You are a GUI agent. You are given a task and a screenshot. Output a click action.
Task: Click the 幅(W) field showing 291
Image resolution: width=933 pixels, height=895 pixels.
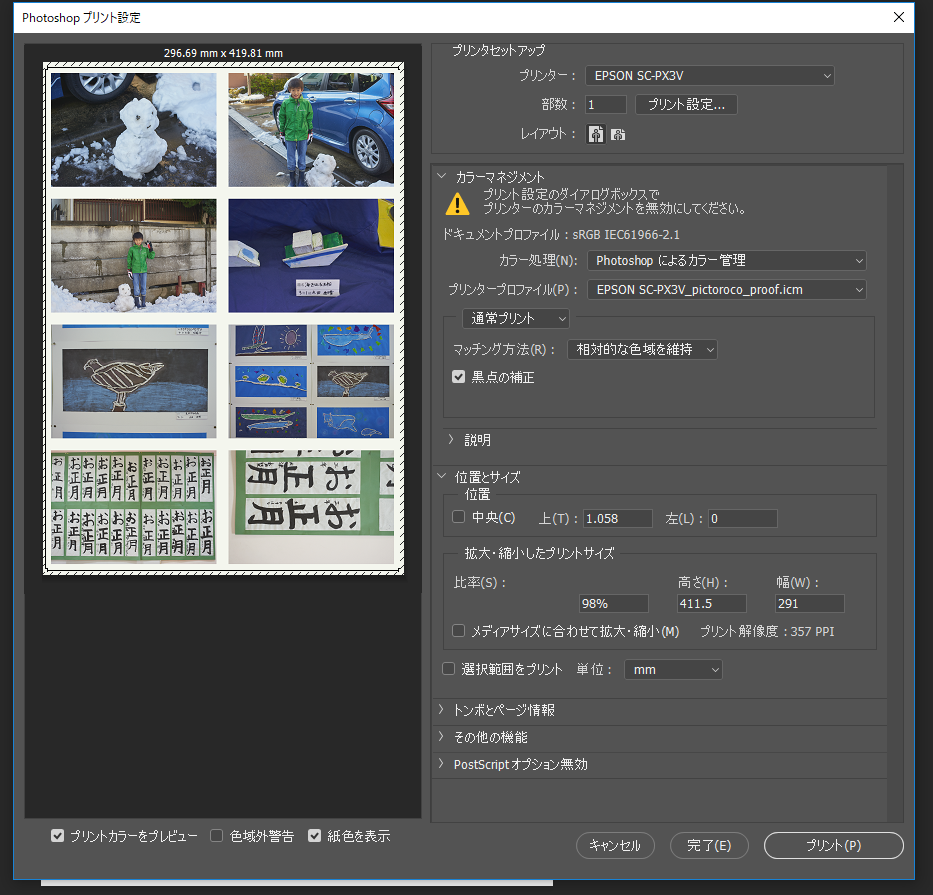(x=810, y=603)
